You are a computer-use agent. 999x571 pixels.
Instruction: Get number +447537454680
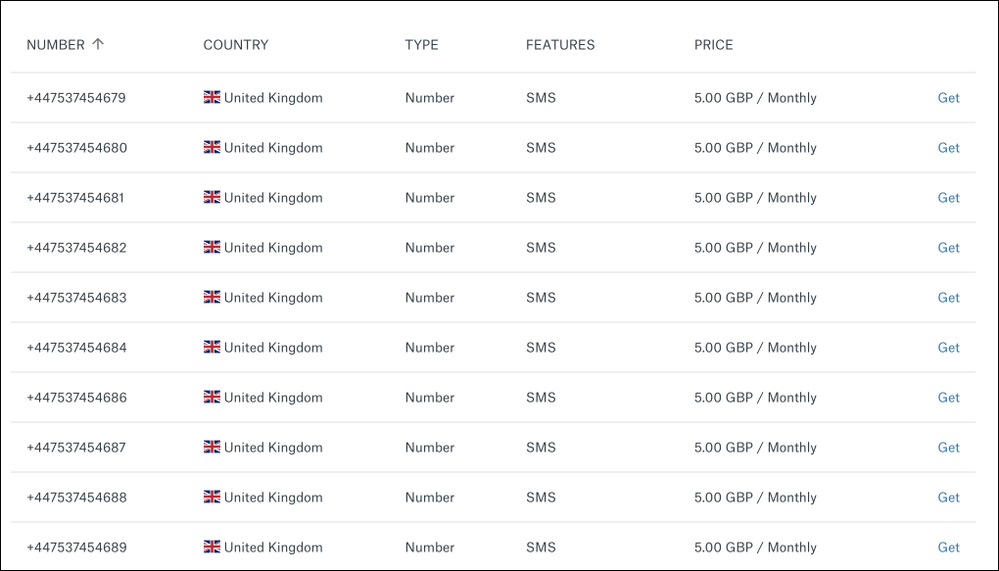[x=948, y=147]
